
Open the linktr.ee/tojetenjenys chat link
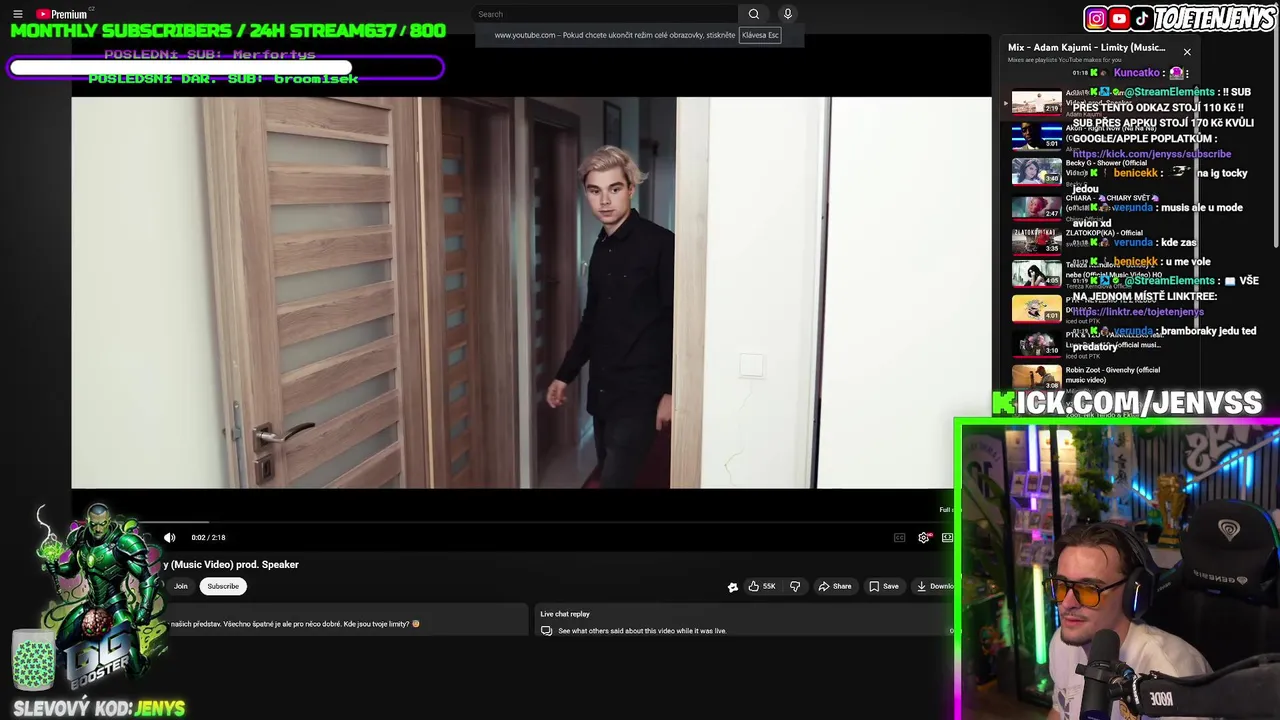(1138, 312)
